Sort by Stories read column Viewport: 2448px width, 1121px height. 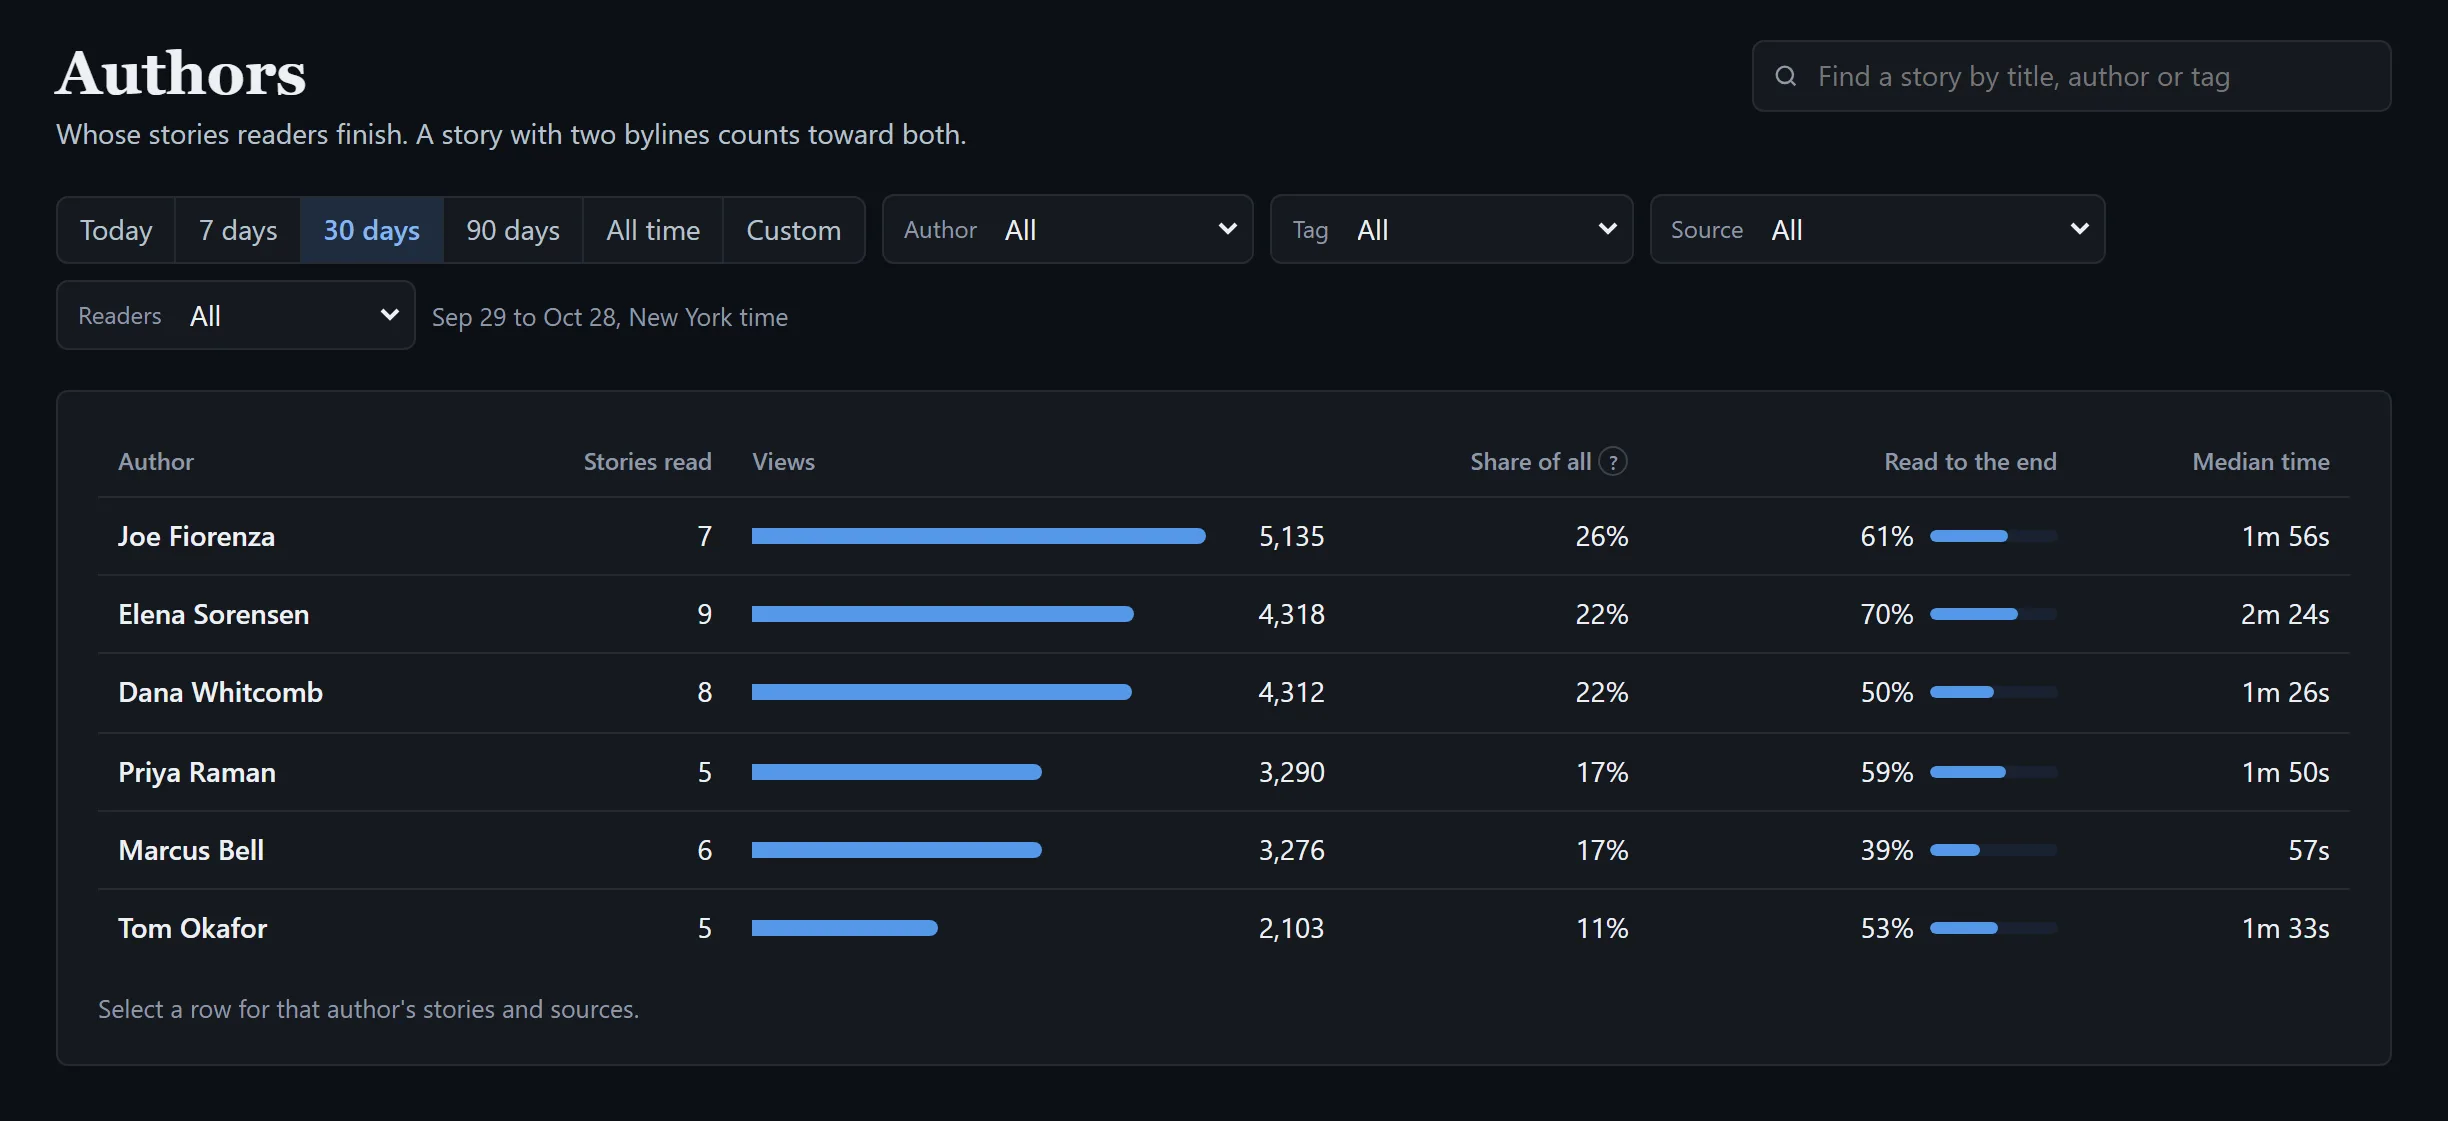648,461
